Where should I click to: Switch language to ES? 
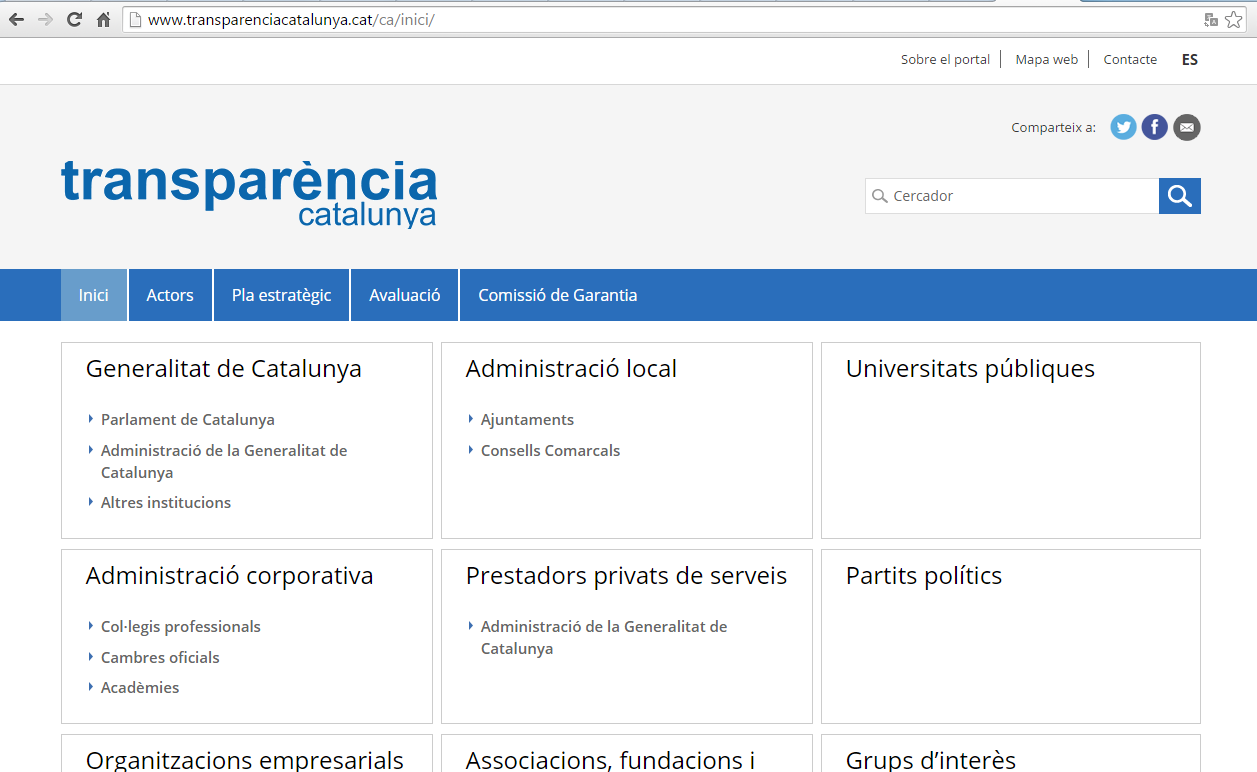(1189, 60)
